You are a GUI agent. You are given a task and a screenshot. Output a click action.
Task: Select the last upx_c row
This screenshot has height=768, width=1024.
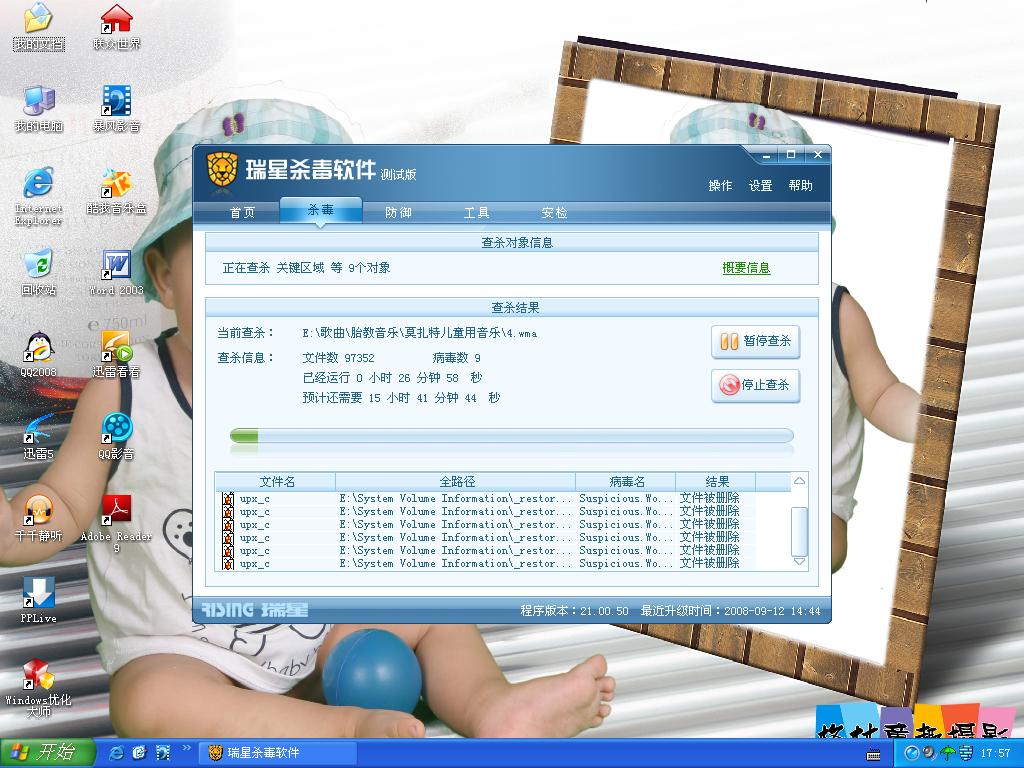coord(487,564)
